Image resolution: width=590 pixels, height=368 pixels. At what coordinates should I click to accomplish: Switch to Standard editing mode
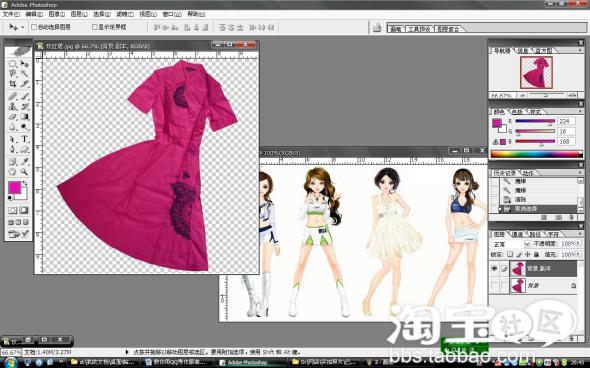pos(13,210)
